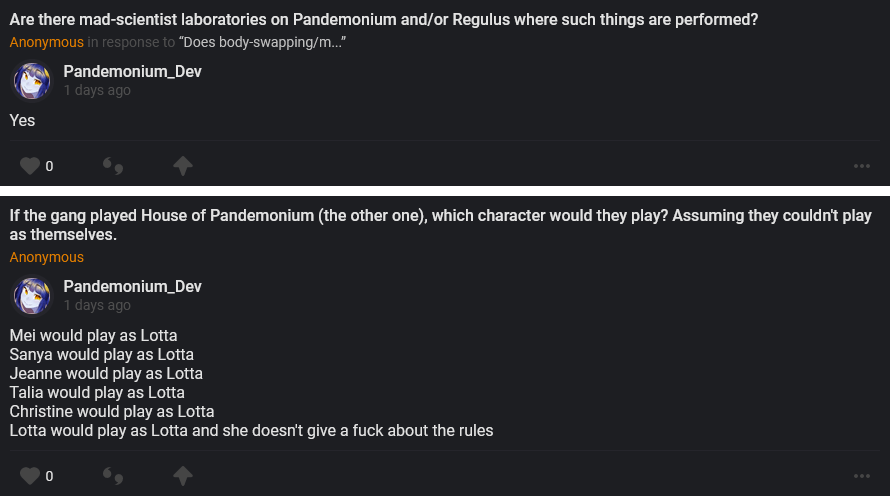This screenshot has height=496, width=890.
Task: Click the "1 days ago" timestamp on the mad-scientist answer
Action: [x=97, y=90]
